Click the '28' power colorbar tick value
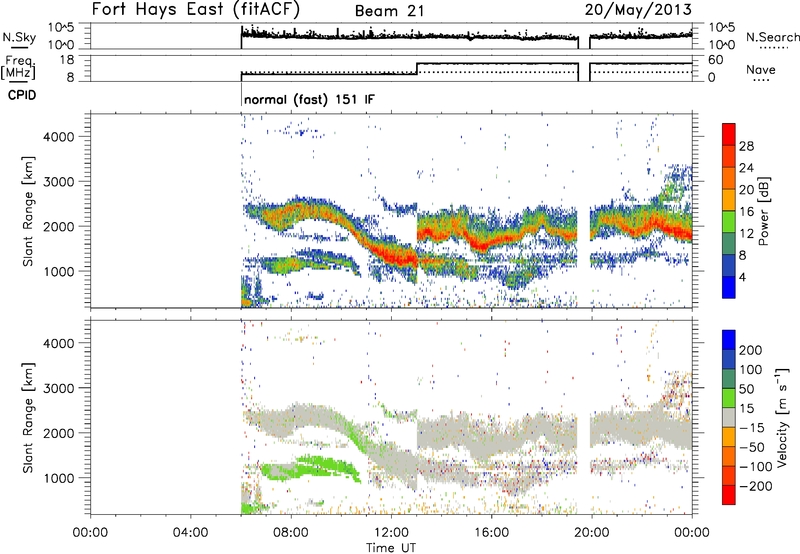 [x=746, y=146]
